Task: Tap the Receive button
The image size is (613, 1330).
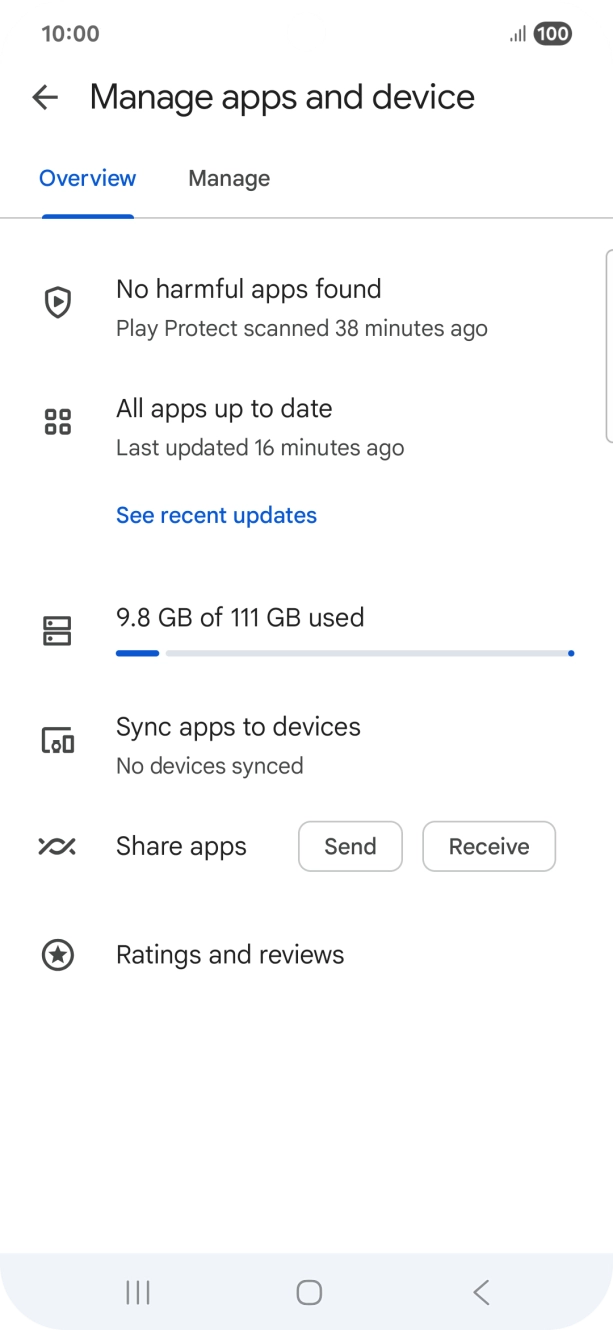Action: point(489,847)
